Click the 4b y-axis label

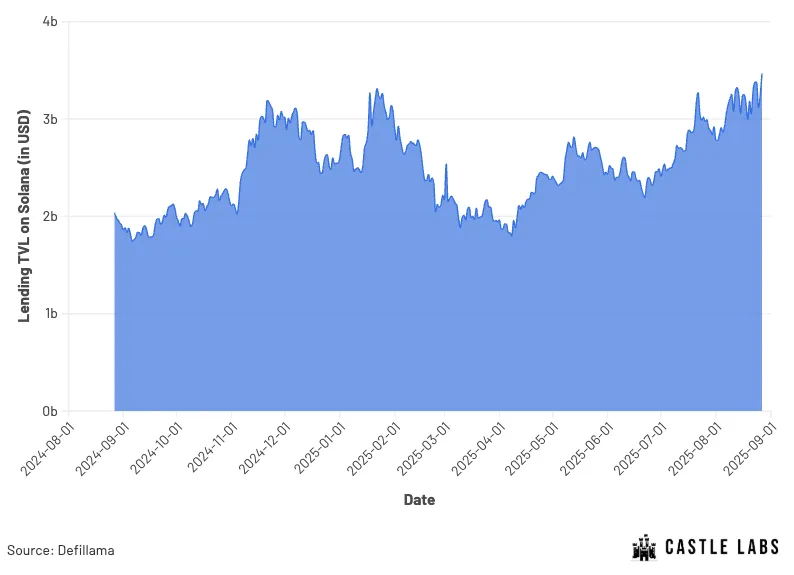tap(50, 21)
